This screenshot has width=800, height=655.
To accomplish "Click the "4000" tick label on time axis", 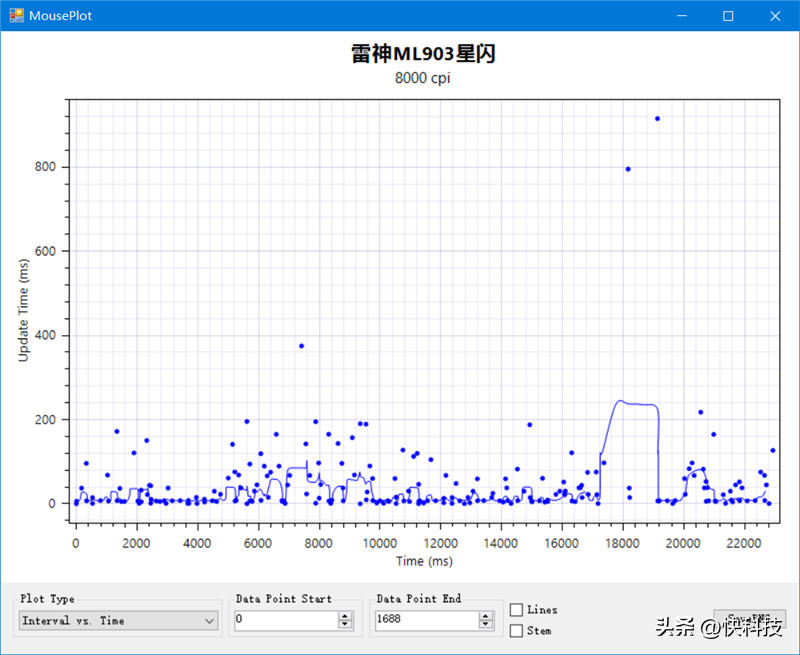I will click(x=197, y=543).
